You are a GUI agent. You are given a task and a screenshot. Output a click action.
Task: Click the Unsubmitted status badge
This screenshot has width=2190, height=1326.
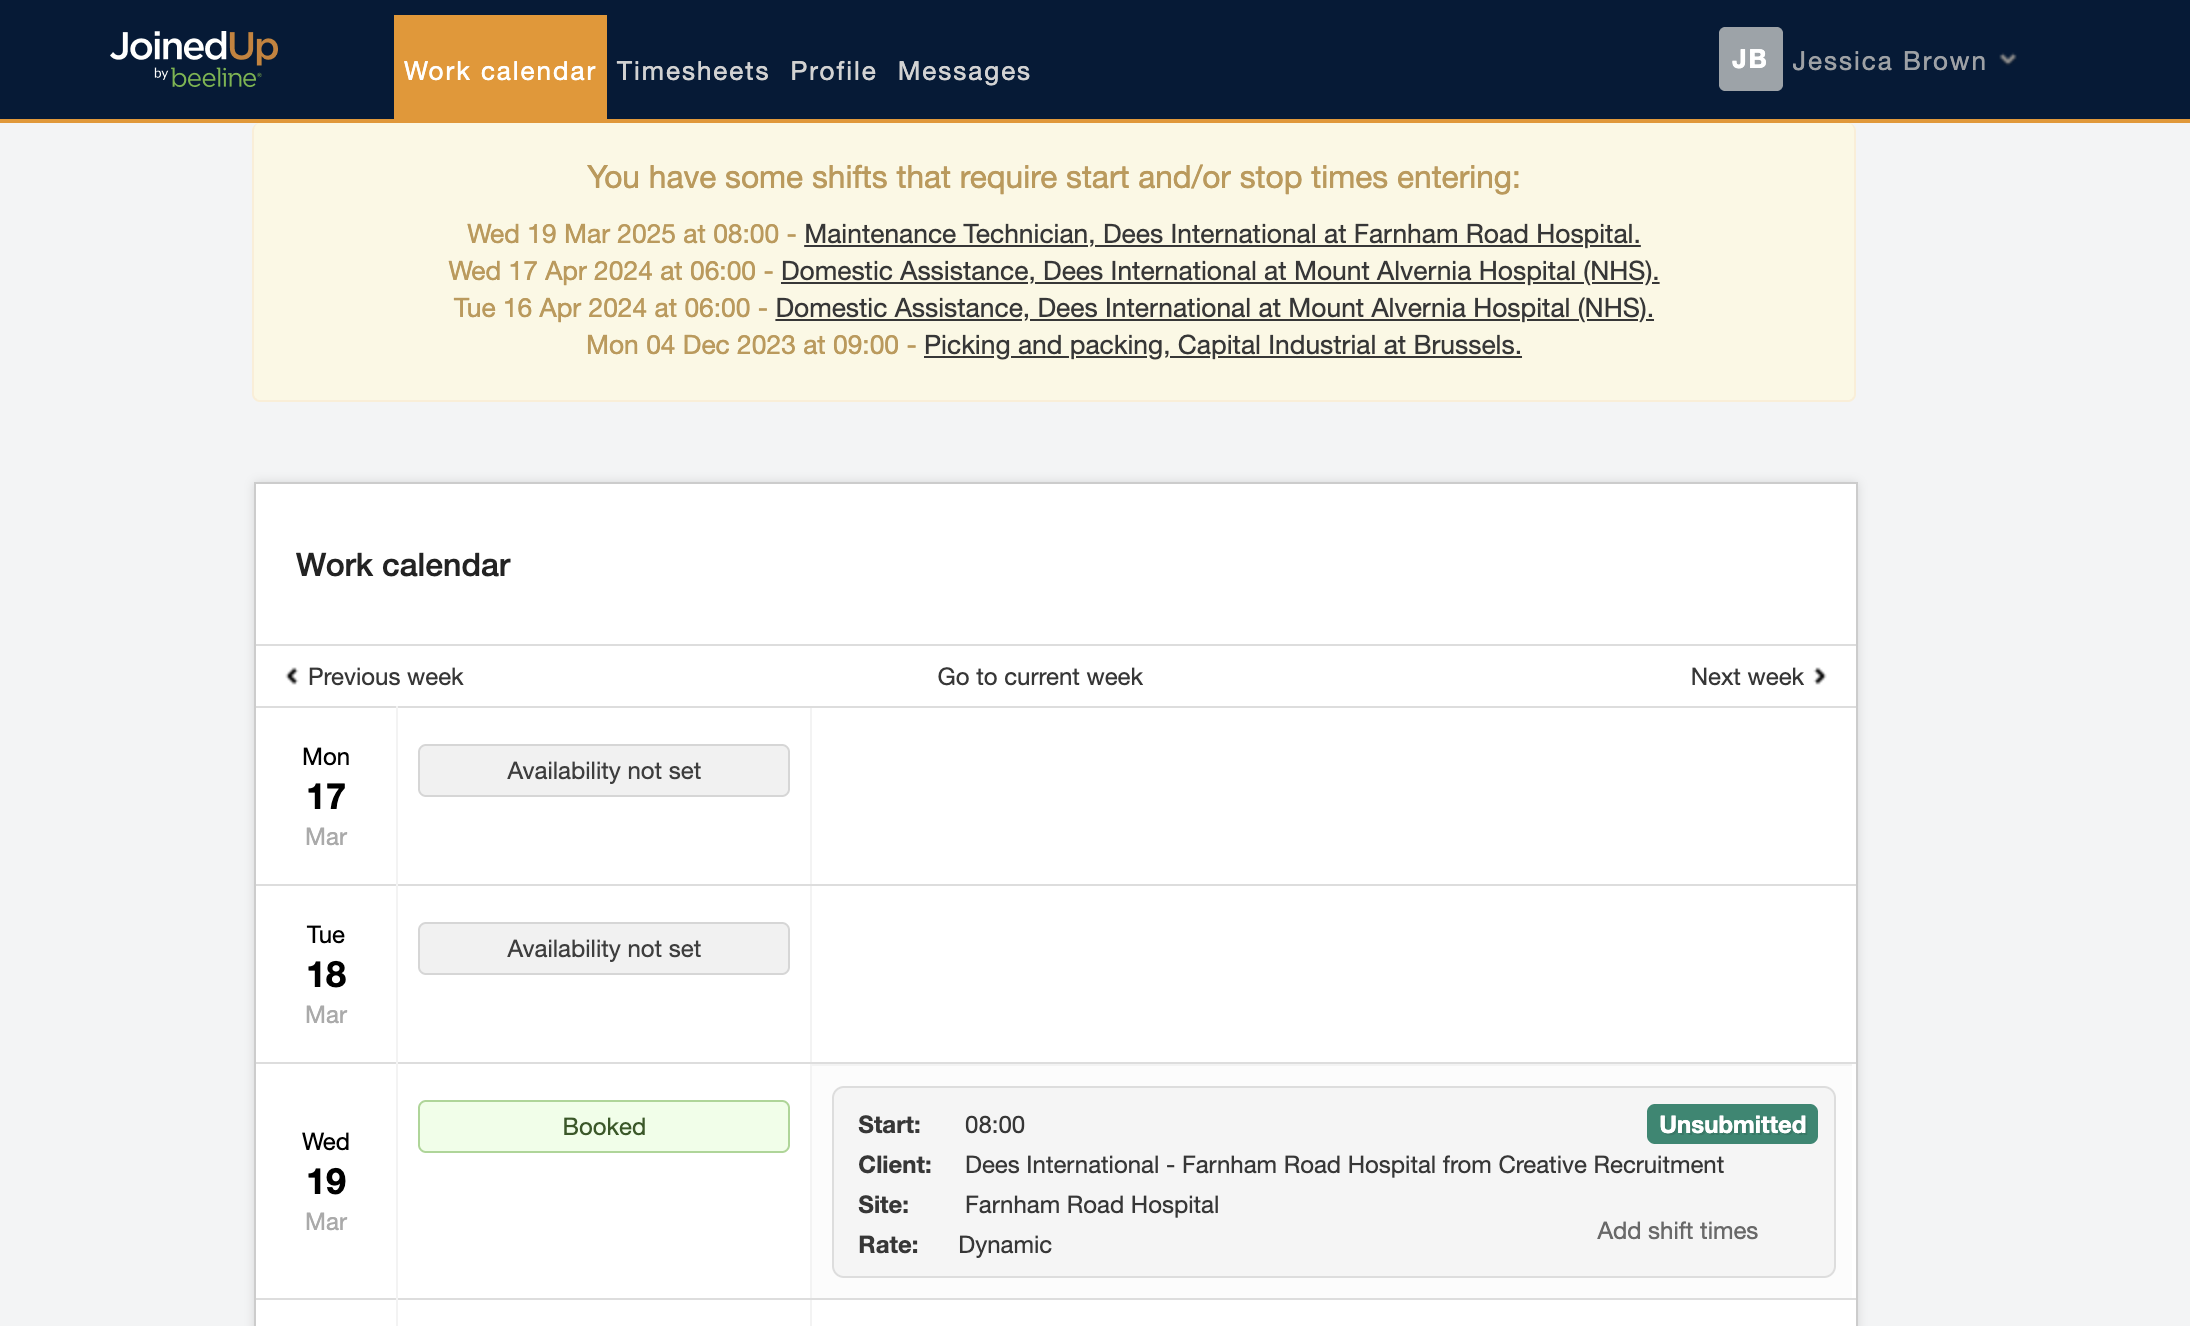[1731, 1125]
